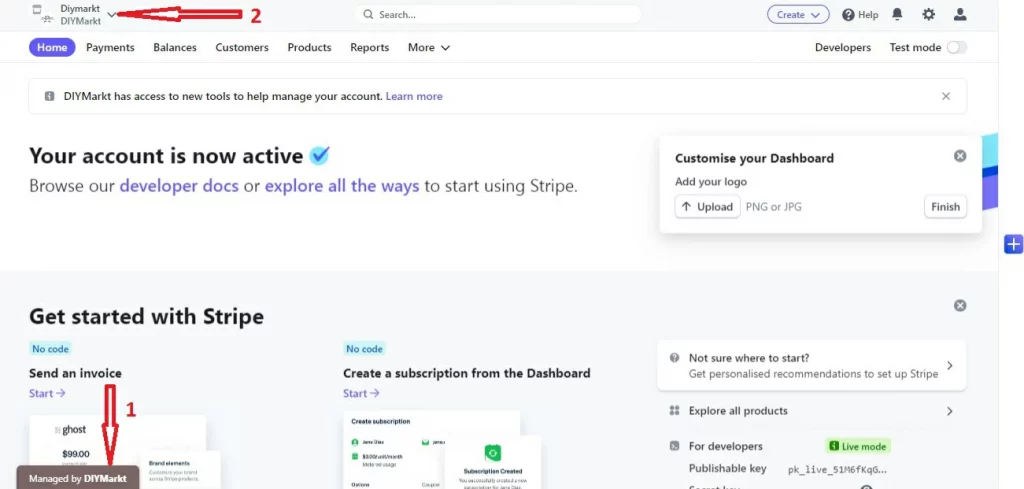Expand the Diymarkt account switcher
The width and height of the screenshot is (1024, 489).
coord(111,15)
